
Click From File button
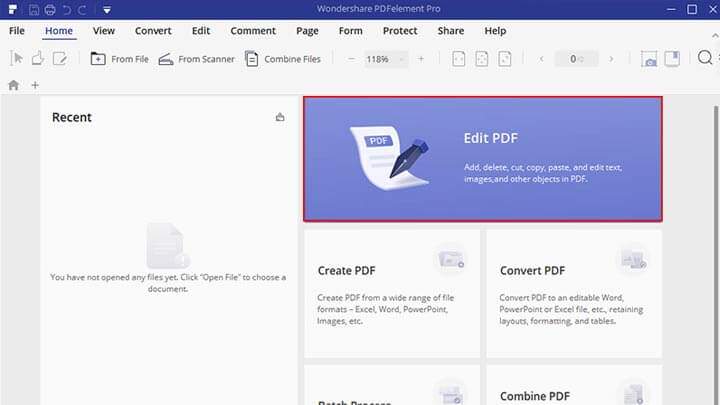point(119,59)
